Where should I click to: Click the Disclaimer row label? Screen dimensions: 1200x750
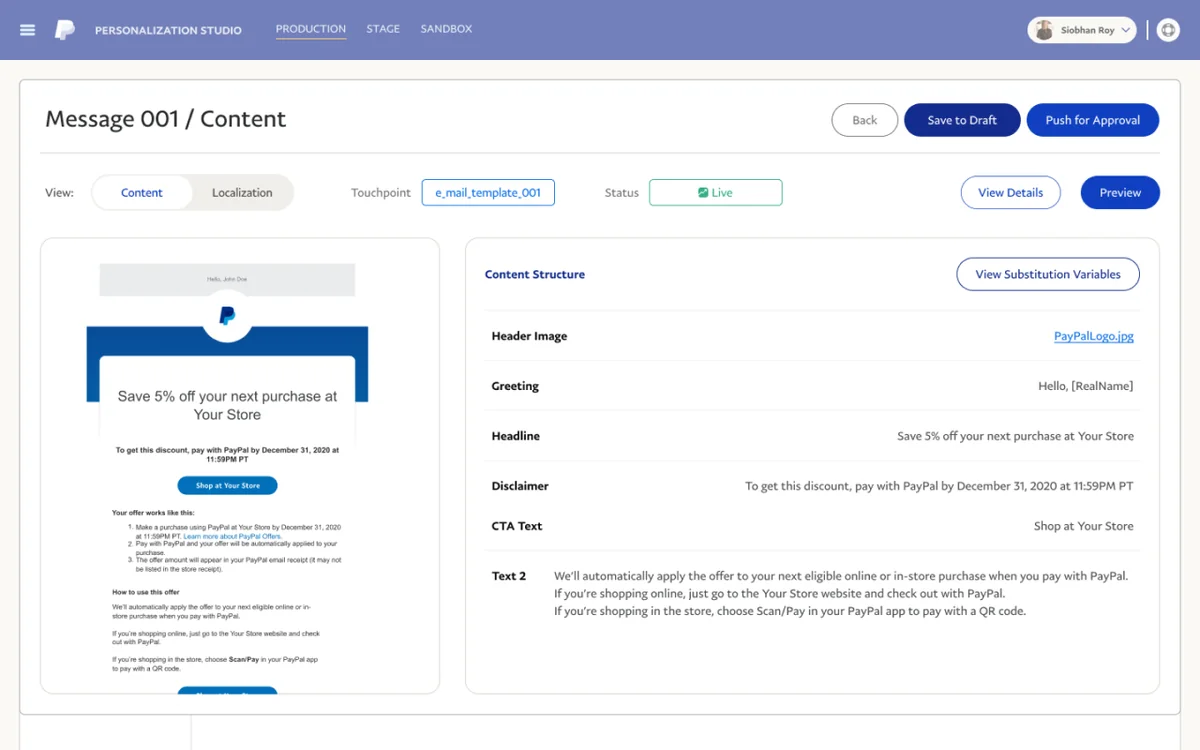520,486
